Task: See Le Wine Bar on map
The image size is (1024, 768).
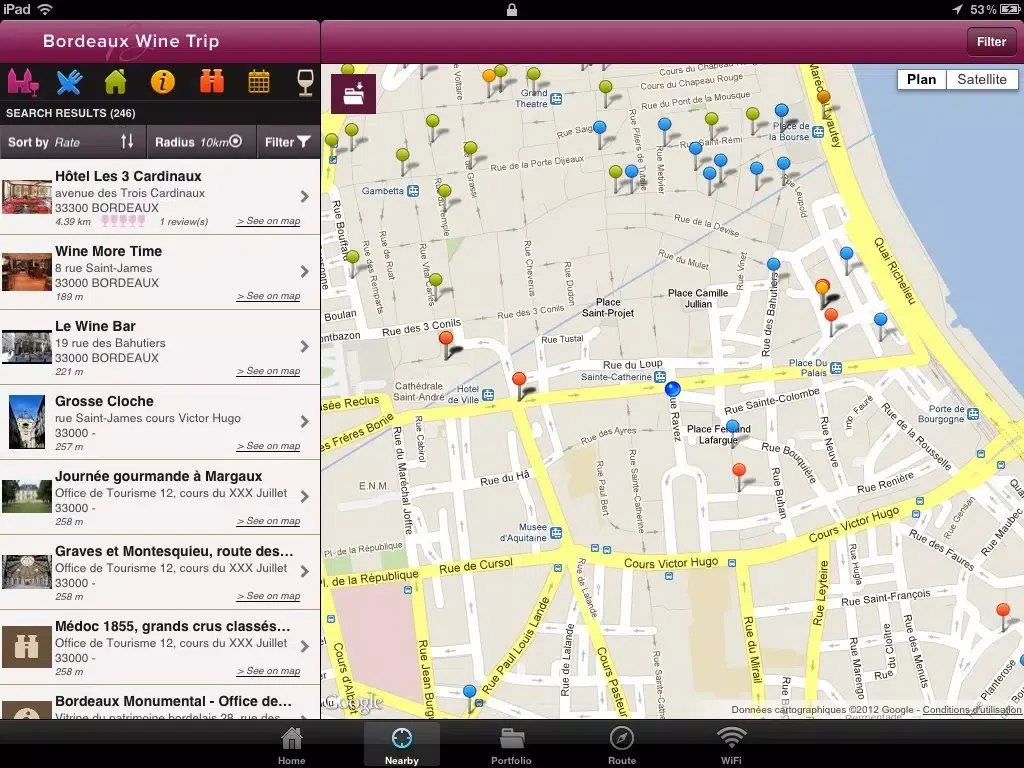Action: 268,372
